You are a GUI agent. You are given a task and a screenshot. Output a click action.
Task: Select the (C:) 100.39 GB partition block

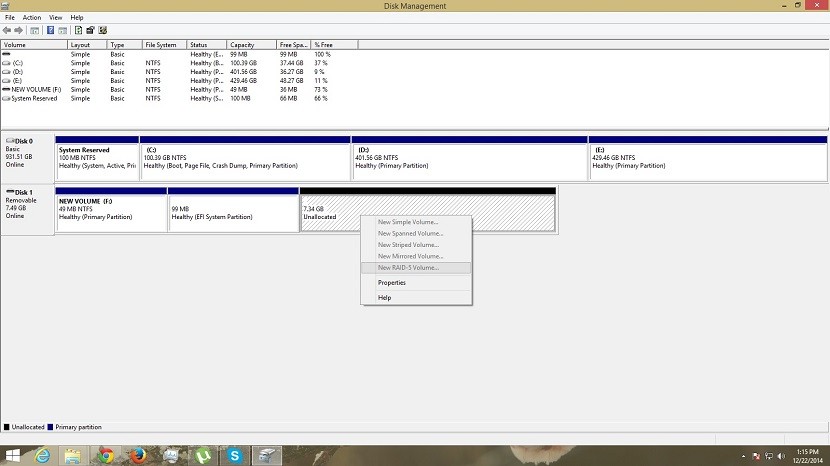tap(245, 158)
